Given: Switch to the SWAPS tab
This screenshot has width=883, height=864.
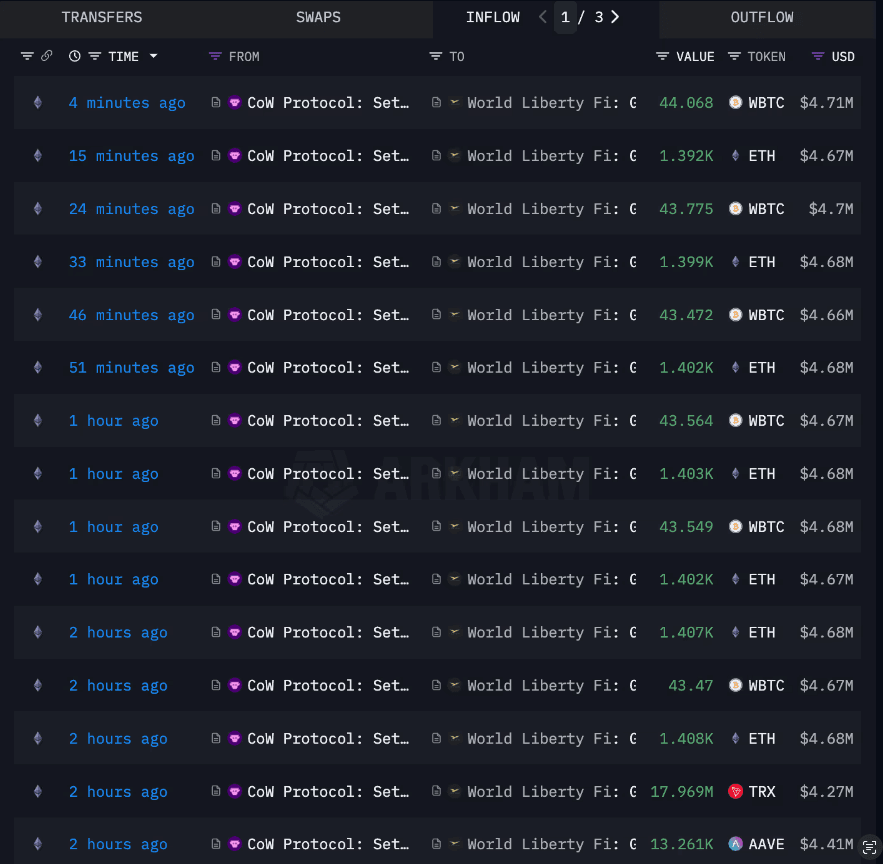Looking at the screenshot, I should tap(318, 17).
